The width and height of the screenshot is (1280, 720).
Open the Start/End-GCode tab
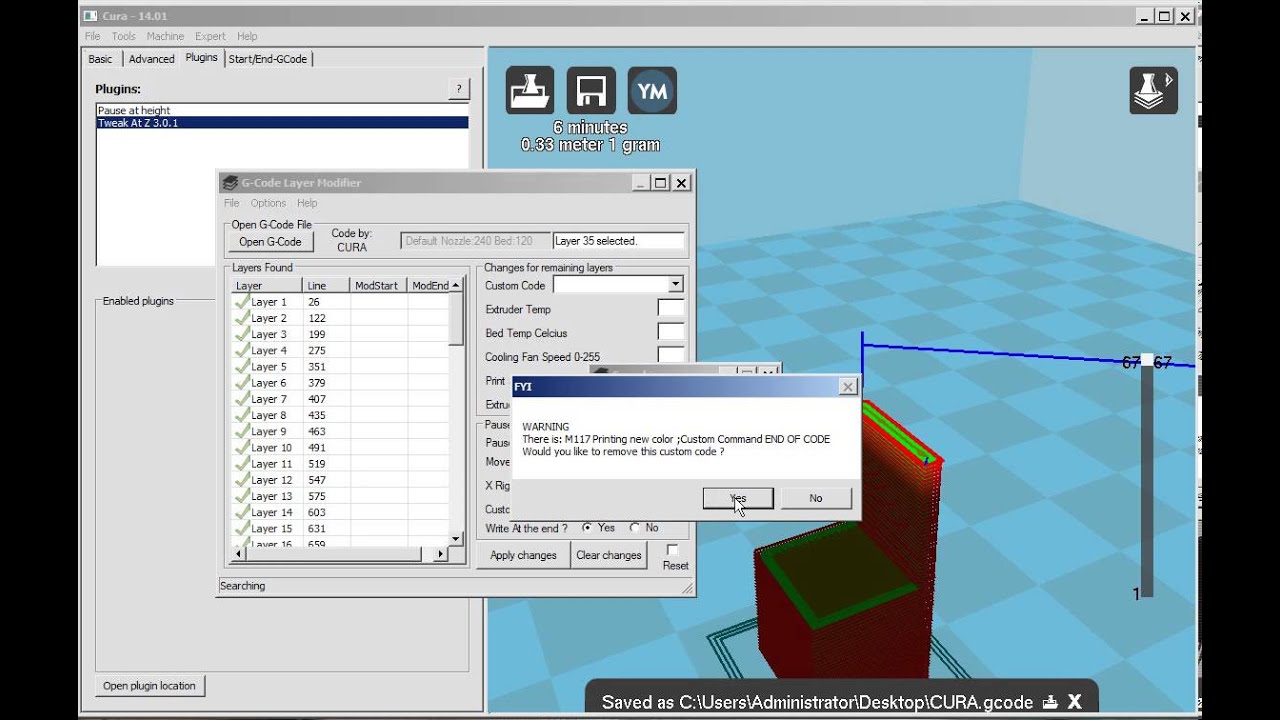pyautogui.click(x=268, y=59)
